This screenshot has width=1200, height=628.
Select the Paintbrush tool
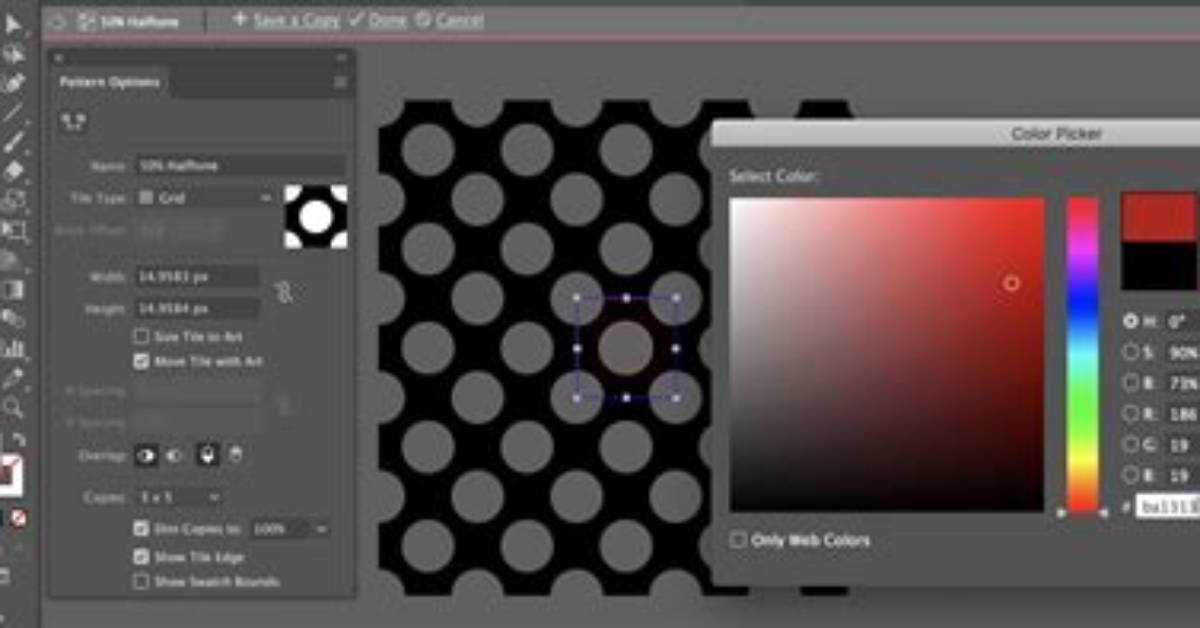click(13, 141)
